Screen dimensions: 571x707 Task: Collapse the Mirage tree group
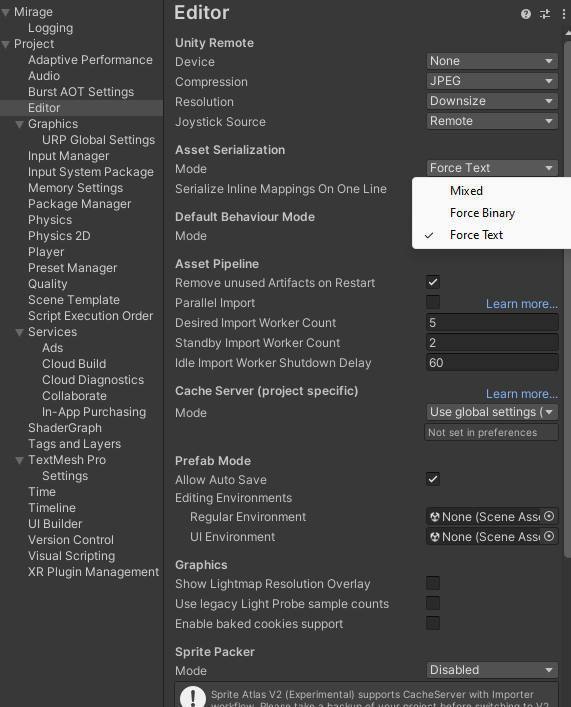(6, 12)
